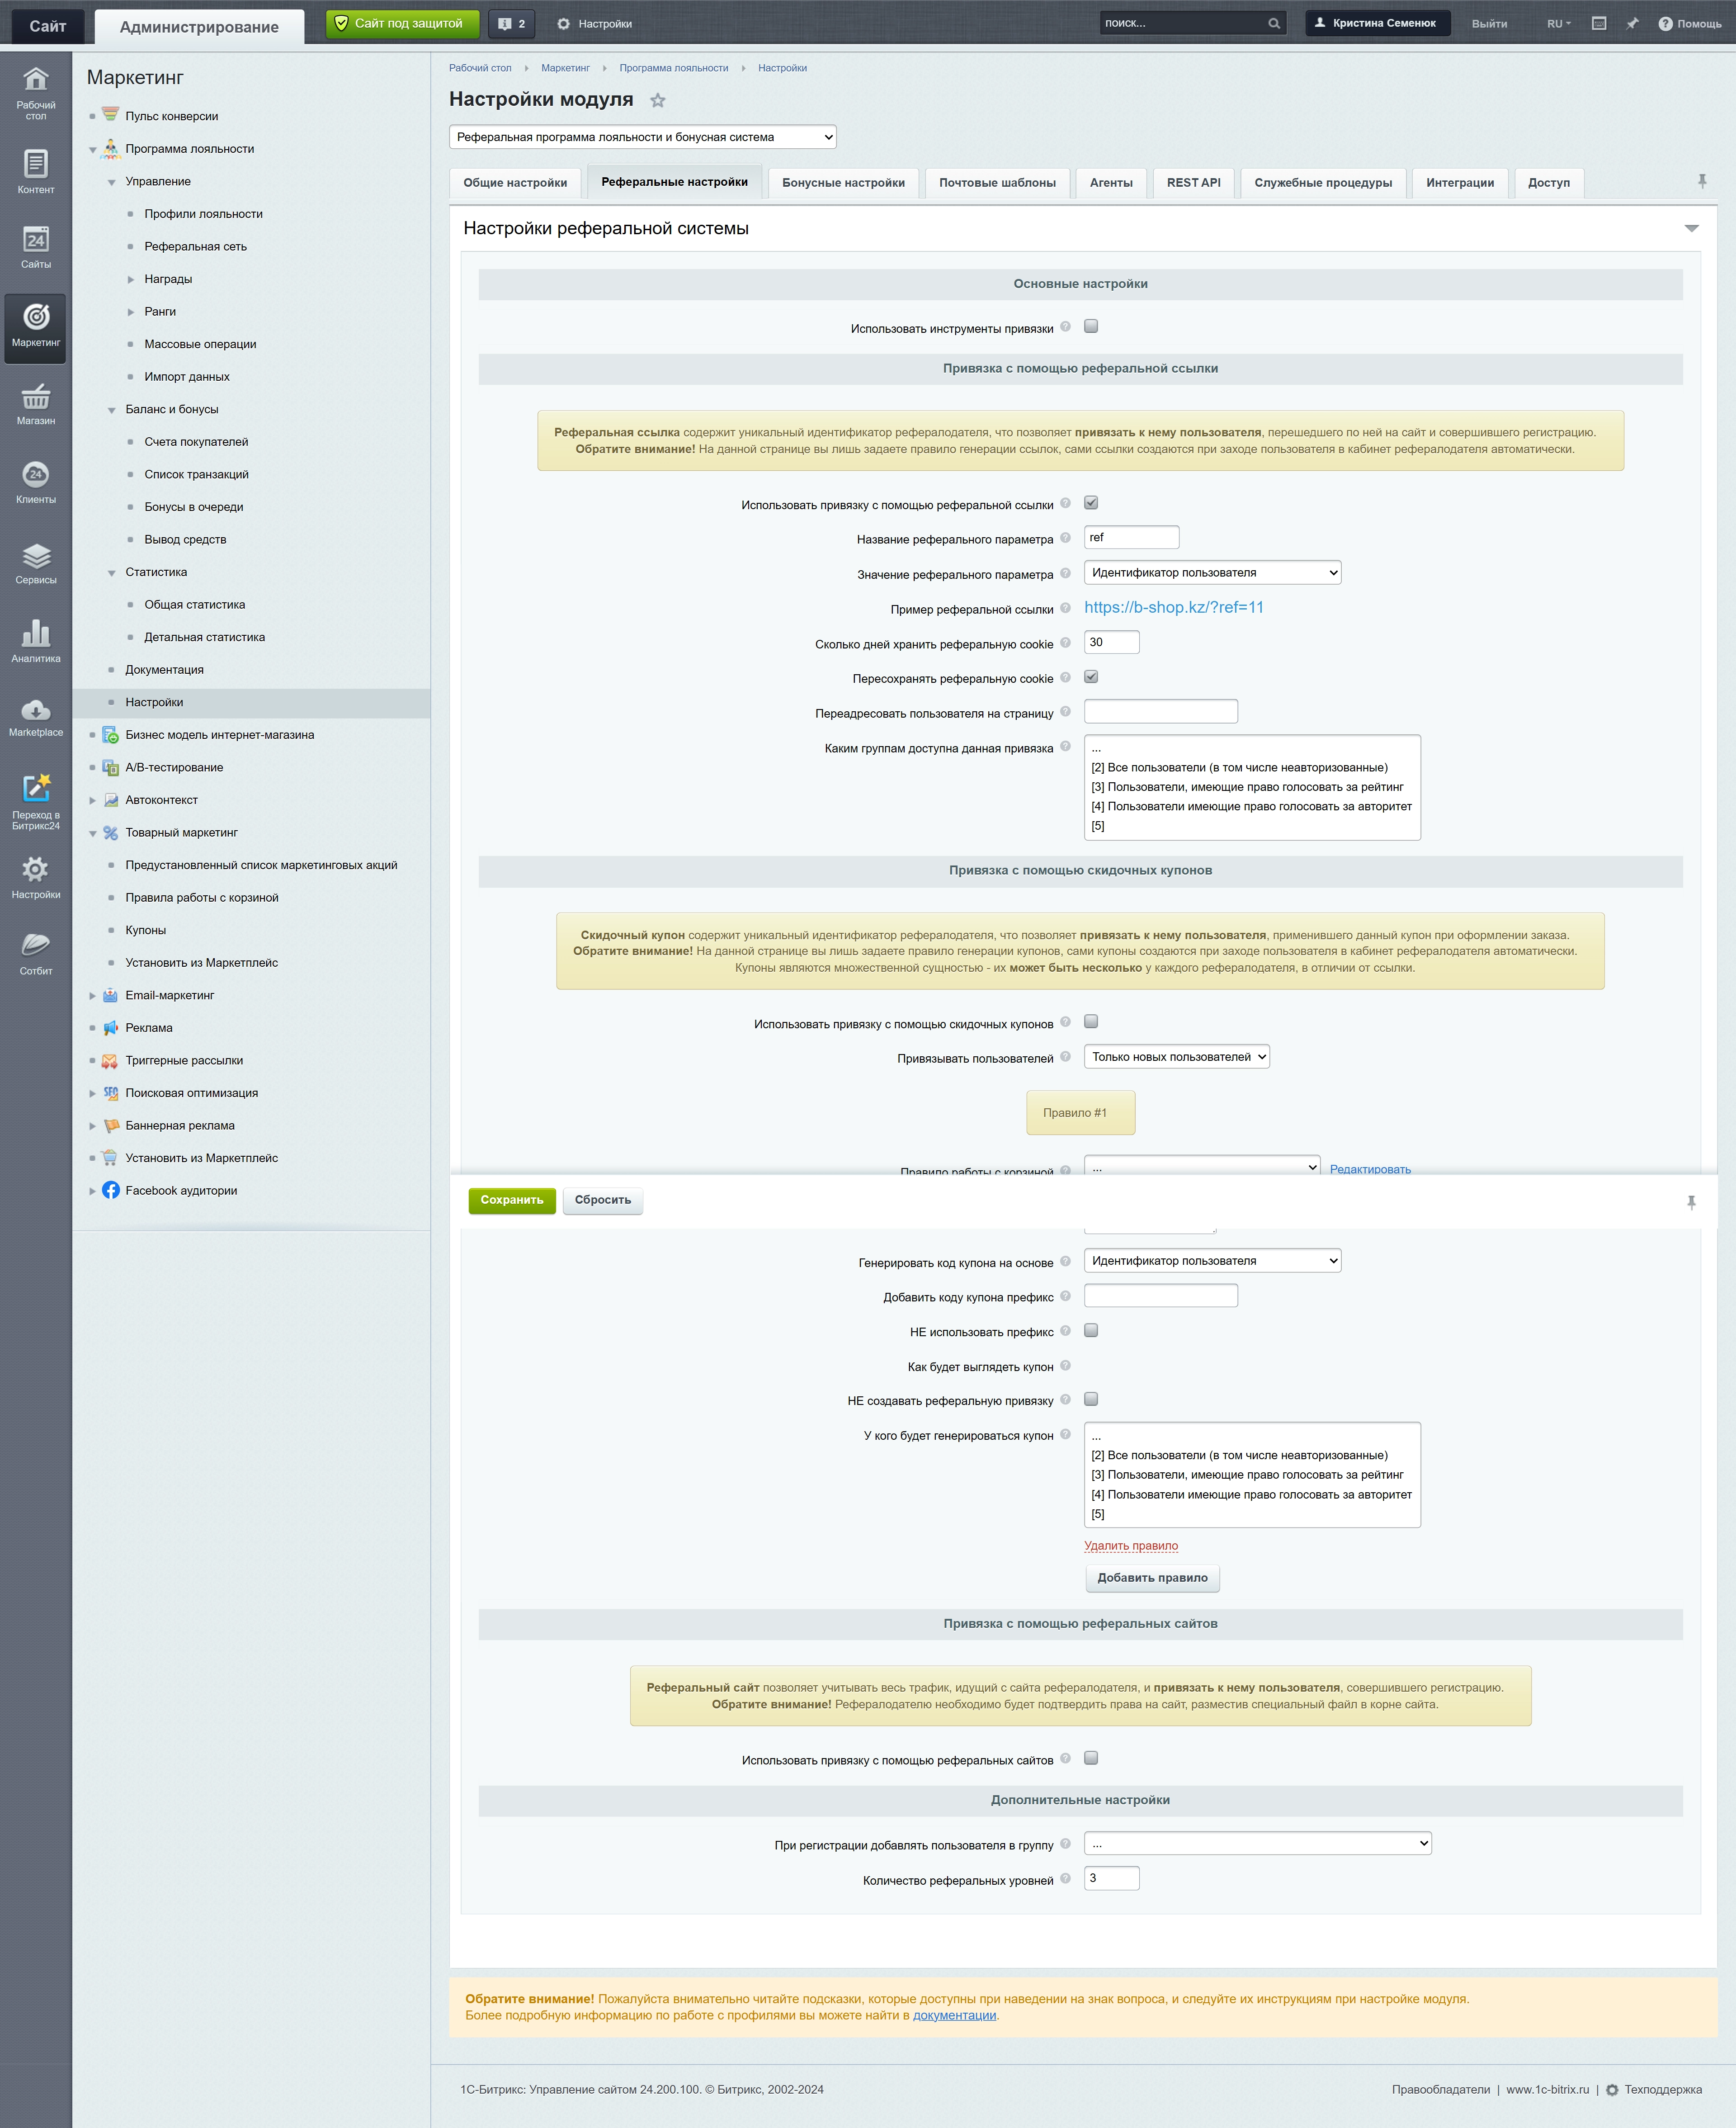Toggle Использовать инструменты привязки checkbox
Image resolution: width=1736 pixels, height=2128 pixels.
[x=1091, y=326]
